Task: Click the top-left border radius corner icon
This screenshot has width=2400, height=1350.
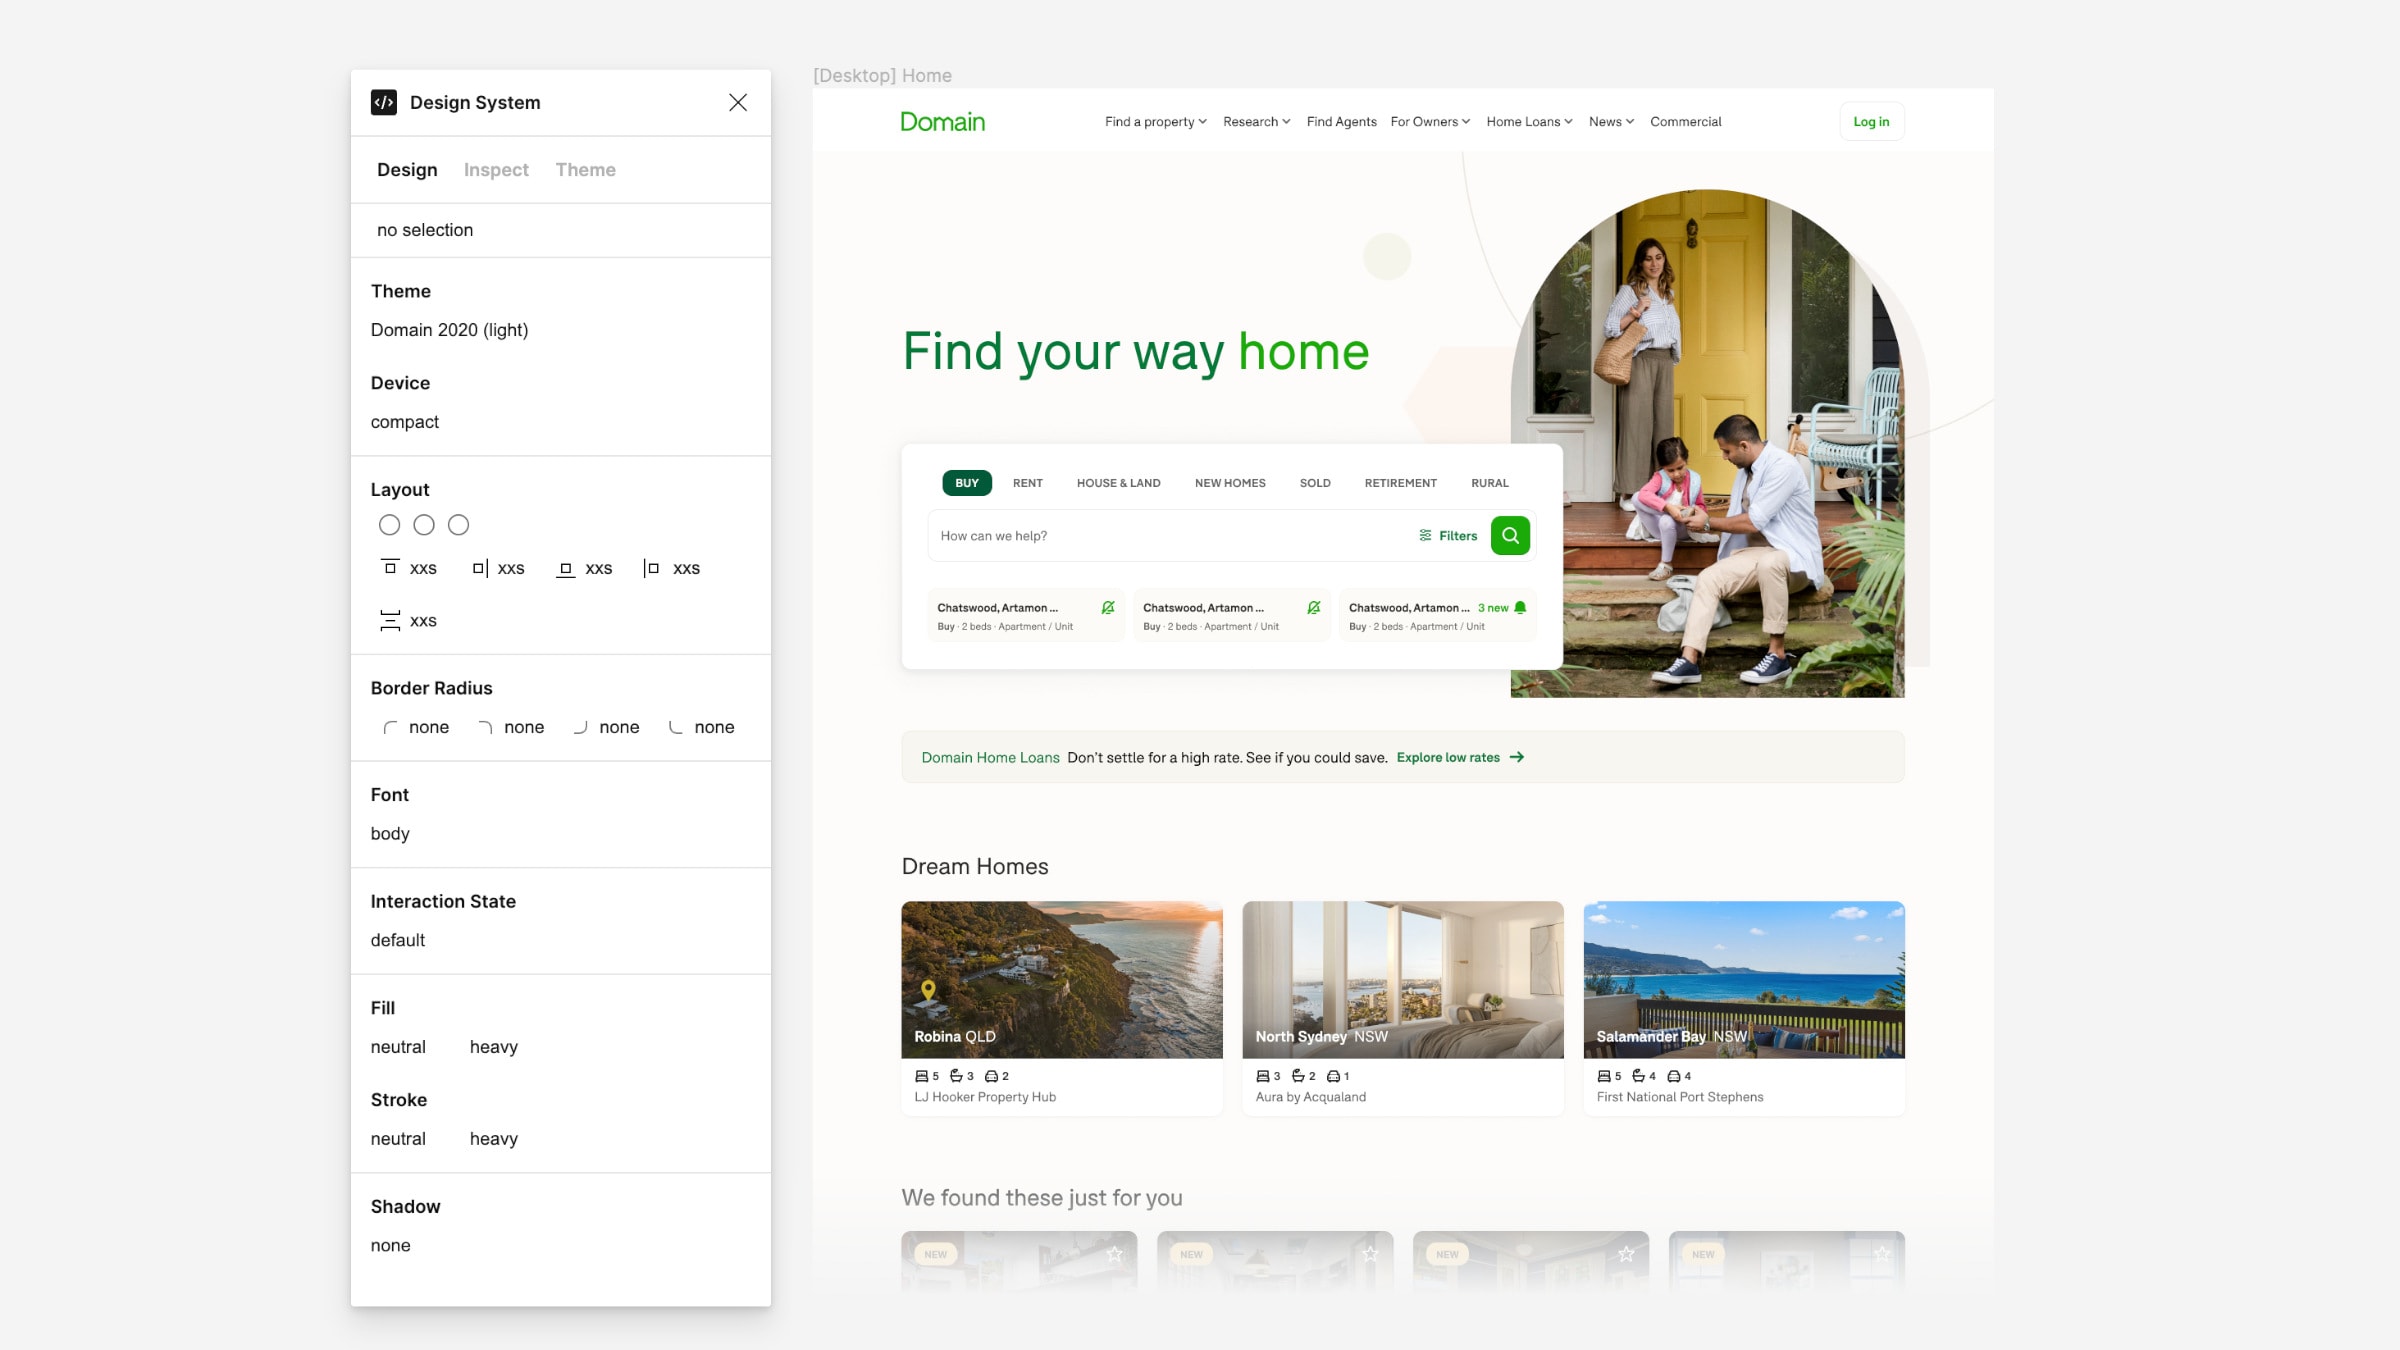Action: [390, 727]
